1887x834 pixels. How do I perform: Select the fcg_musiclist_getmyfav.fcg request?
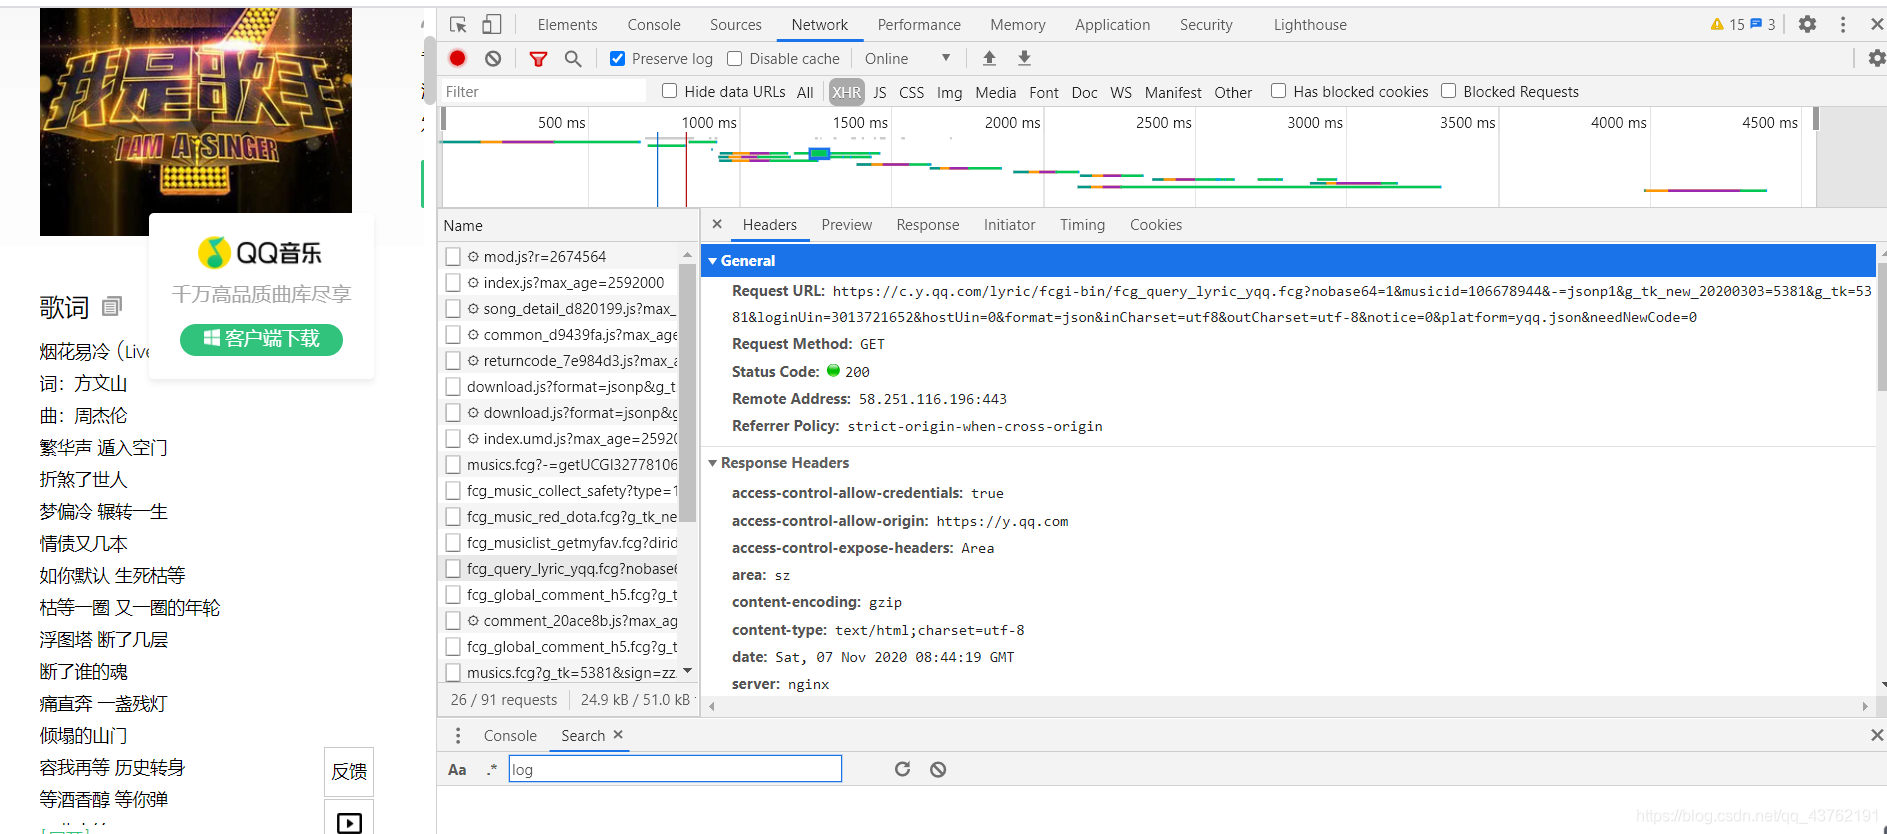tap(572, 543)
